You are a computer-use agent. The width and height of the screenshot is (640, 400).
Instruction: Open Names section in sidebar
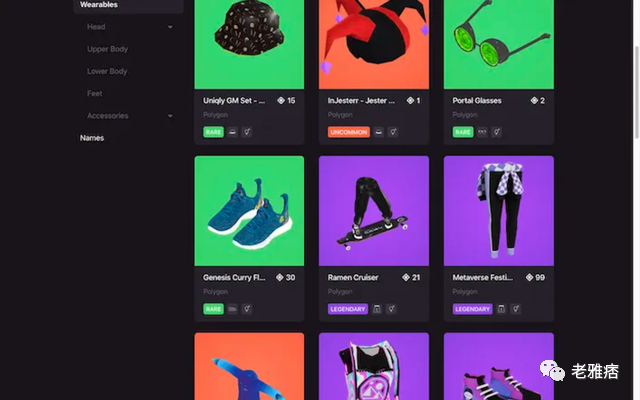92,138
